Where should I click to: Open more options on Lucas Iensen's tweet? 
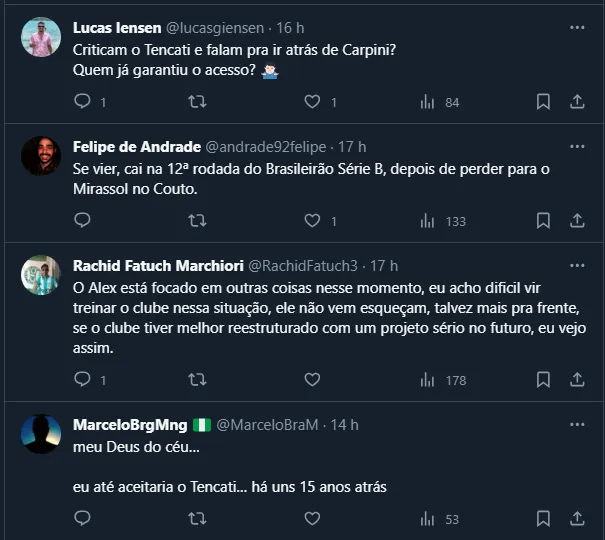pos(577,27)
